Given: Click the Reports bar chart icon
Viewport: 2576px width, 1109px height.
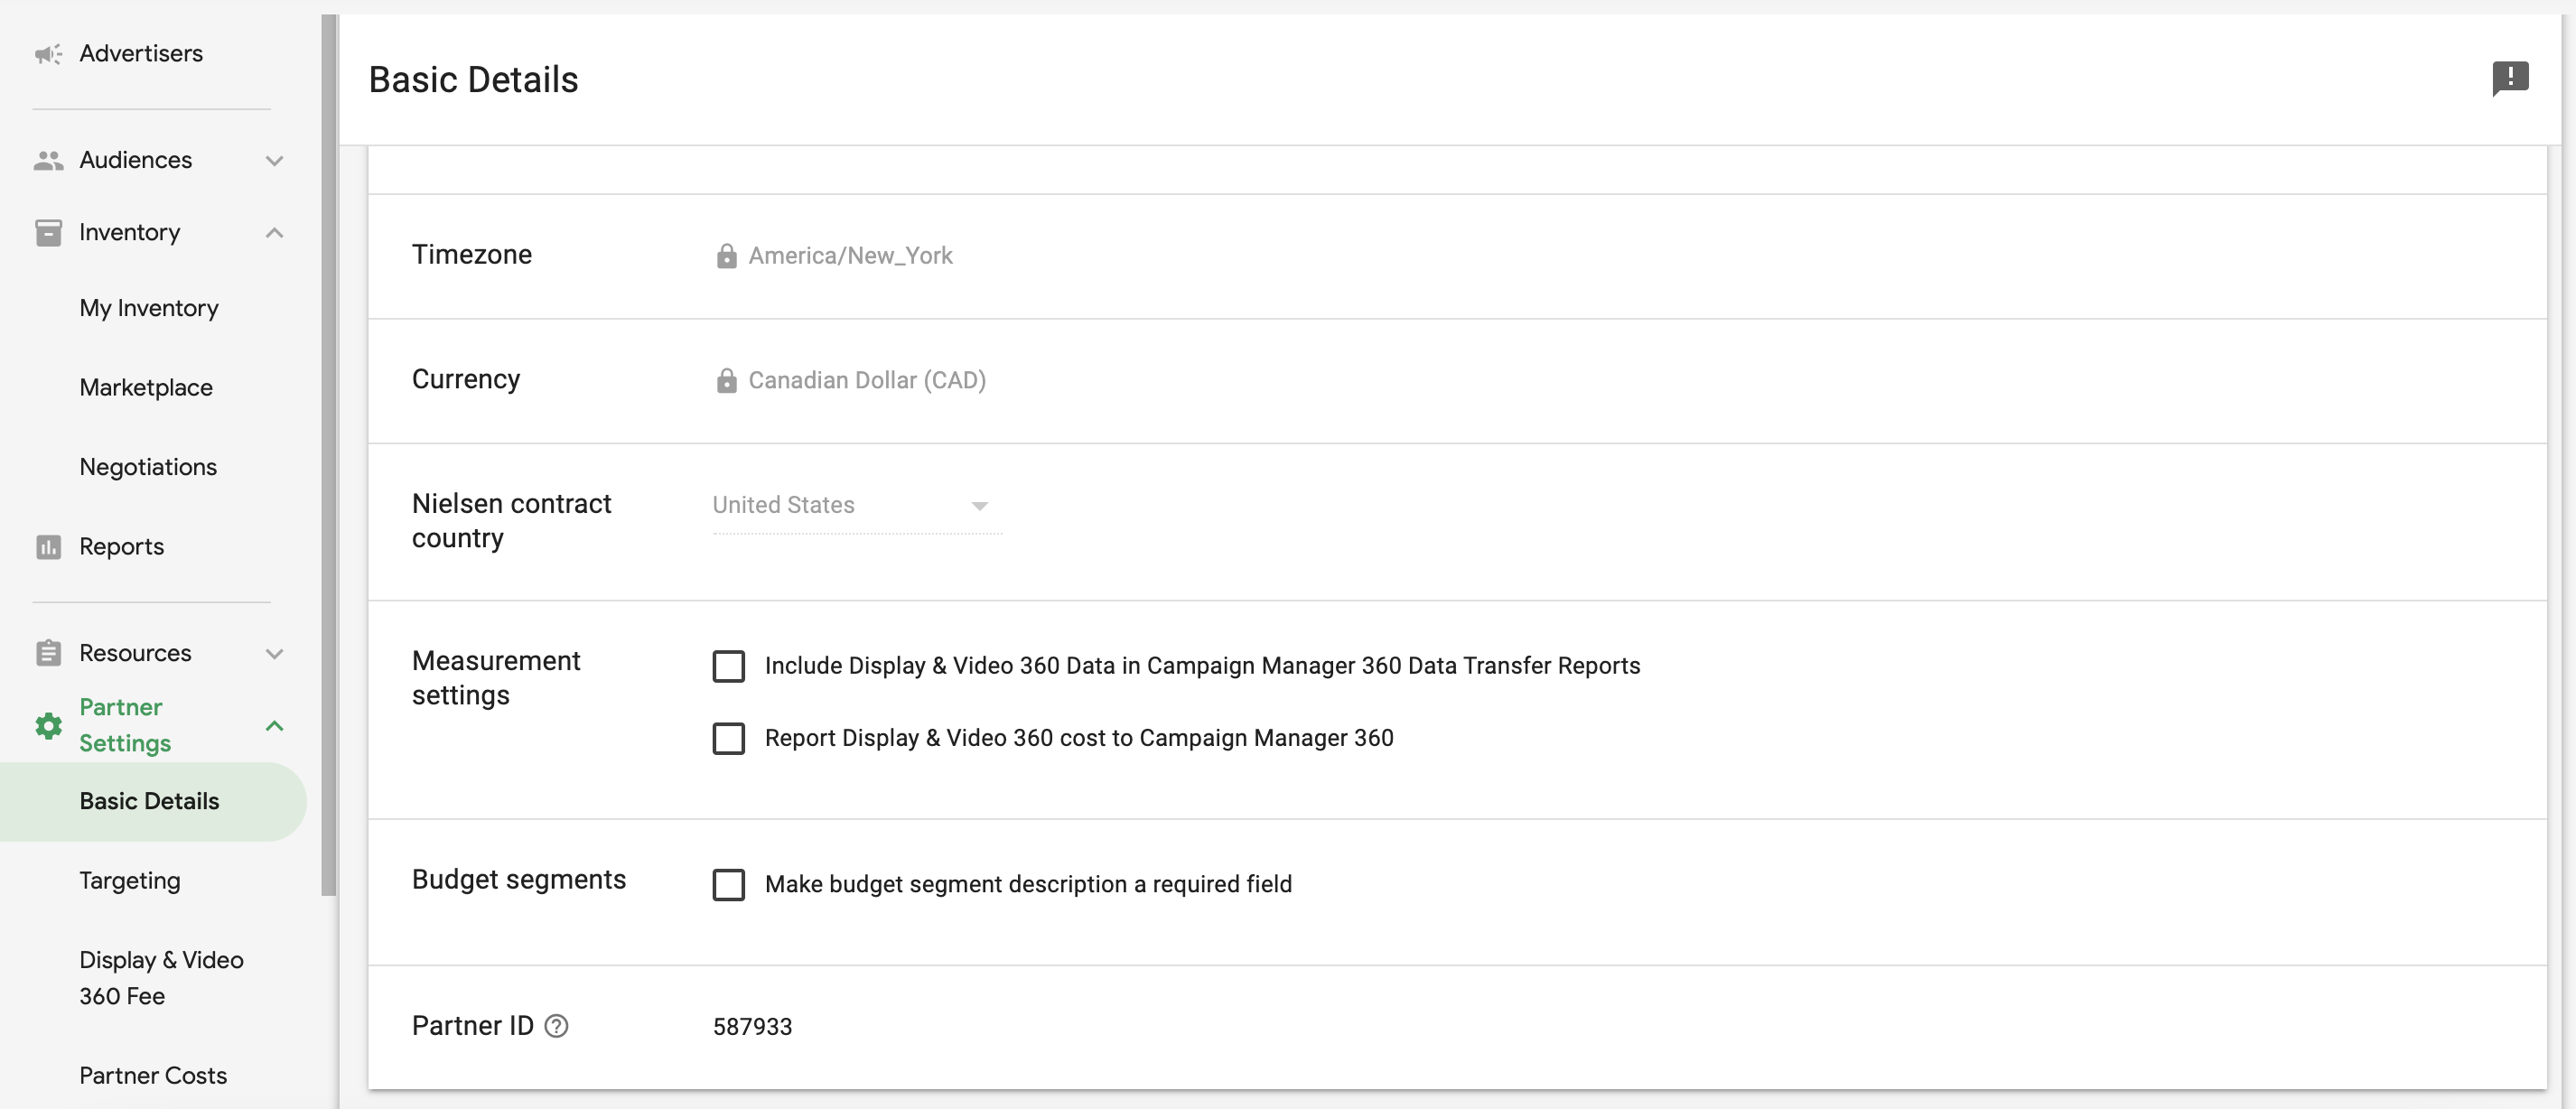Looking at the screenshot, I should (x=48, y=547).
